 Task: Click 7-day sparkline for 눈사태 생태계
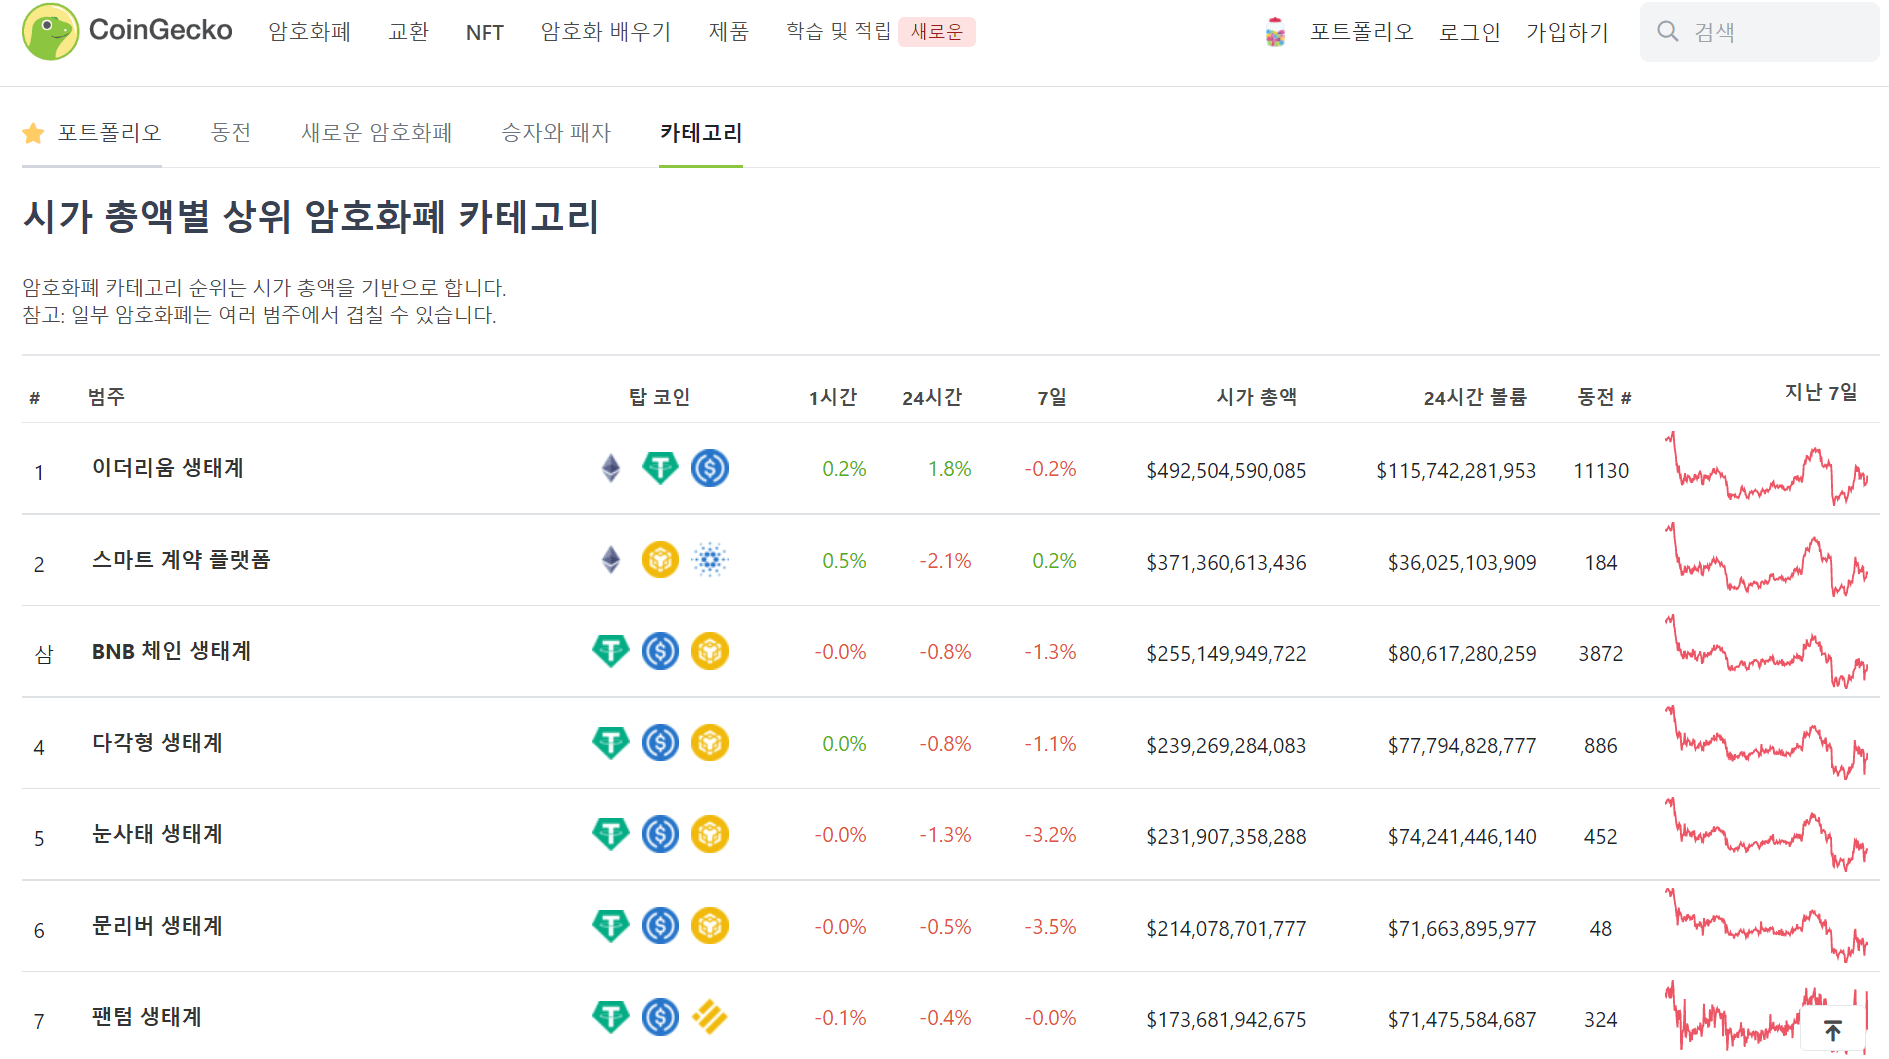[1767, 834]
